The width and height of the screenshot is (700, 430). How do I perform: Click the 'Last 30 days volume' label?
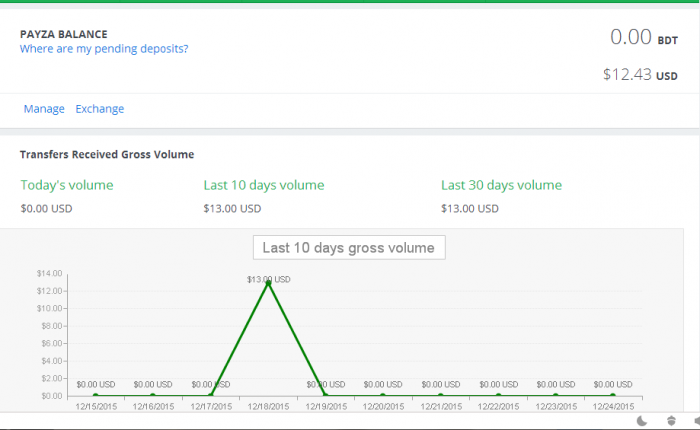point(501,185)
